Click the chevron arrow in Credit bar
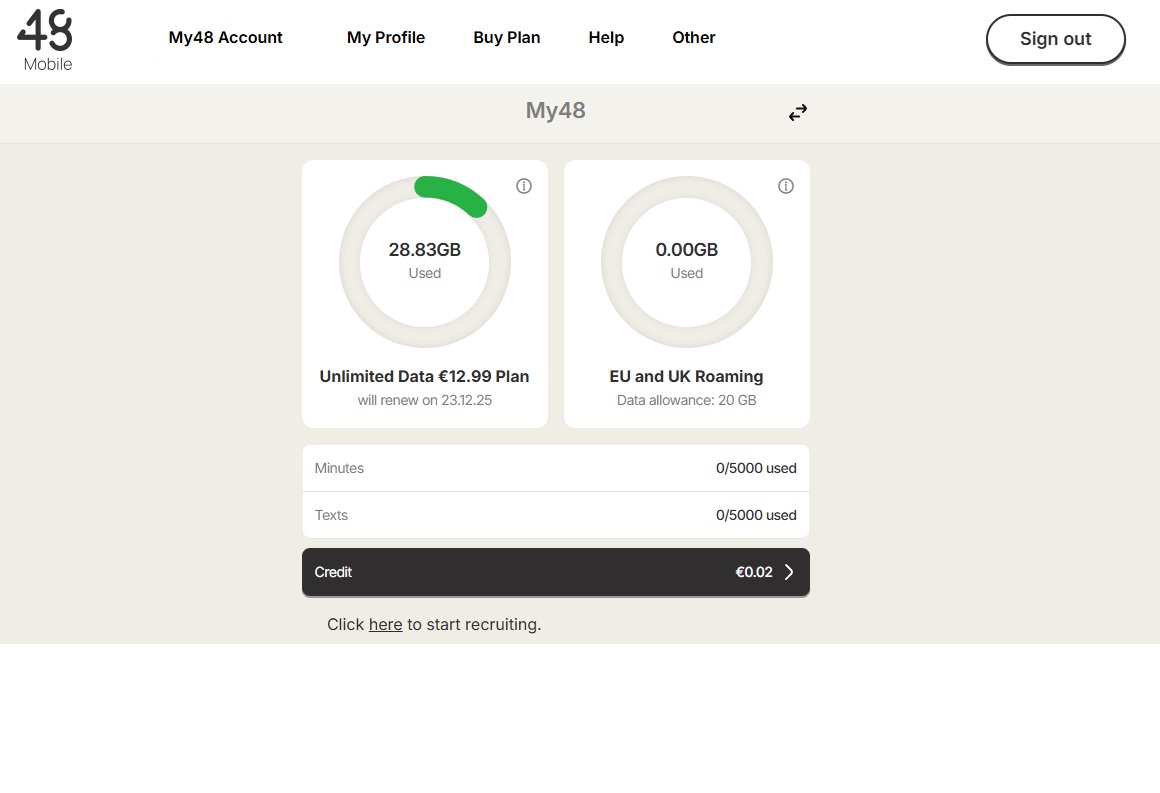Screen dimensions: 1160x793 [789, 572]
